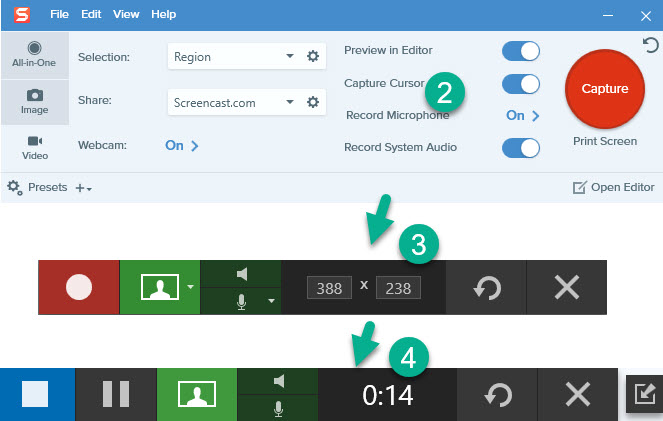Toggle webcam in active recording bar
The width and height of the screenshot is (663, 421).
click(x=197, y=394)
